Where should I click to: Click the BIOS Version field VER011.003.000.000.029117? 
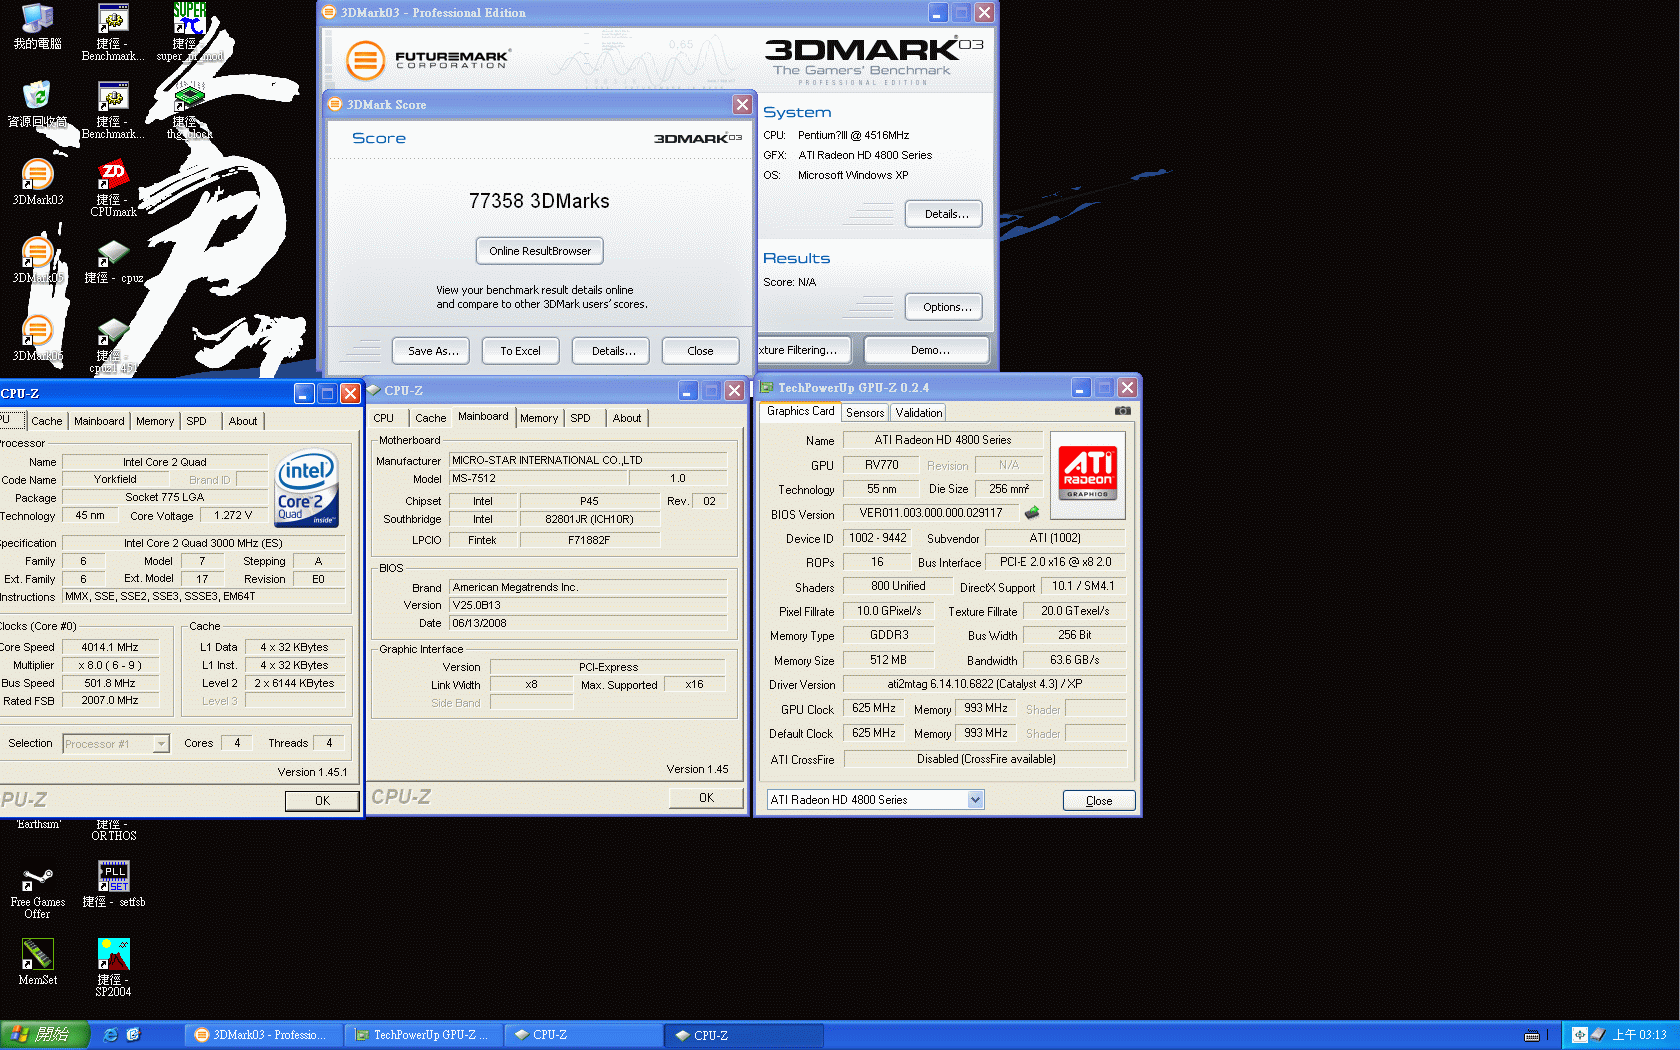click(x=930, y=513)
